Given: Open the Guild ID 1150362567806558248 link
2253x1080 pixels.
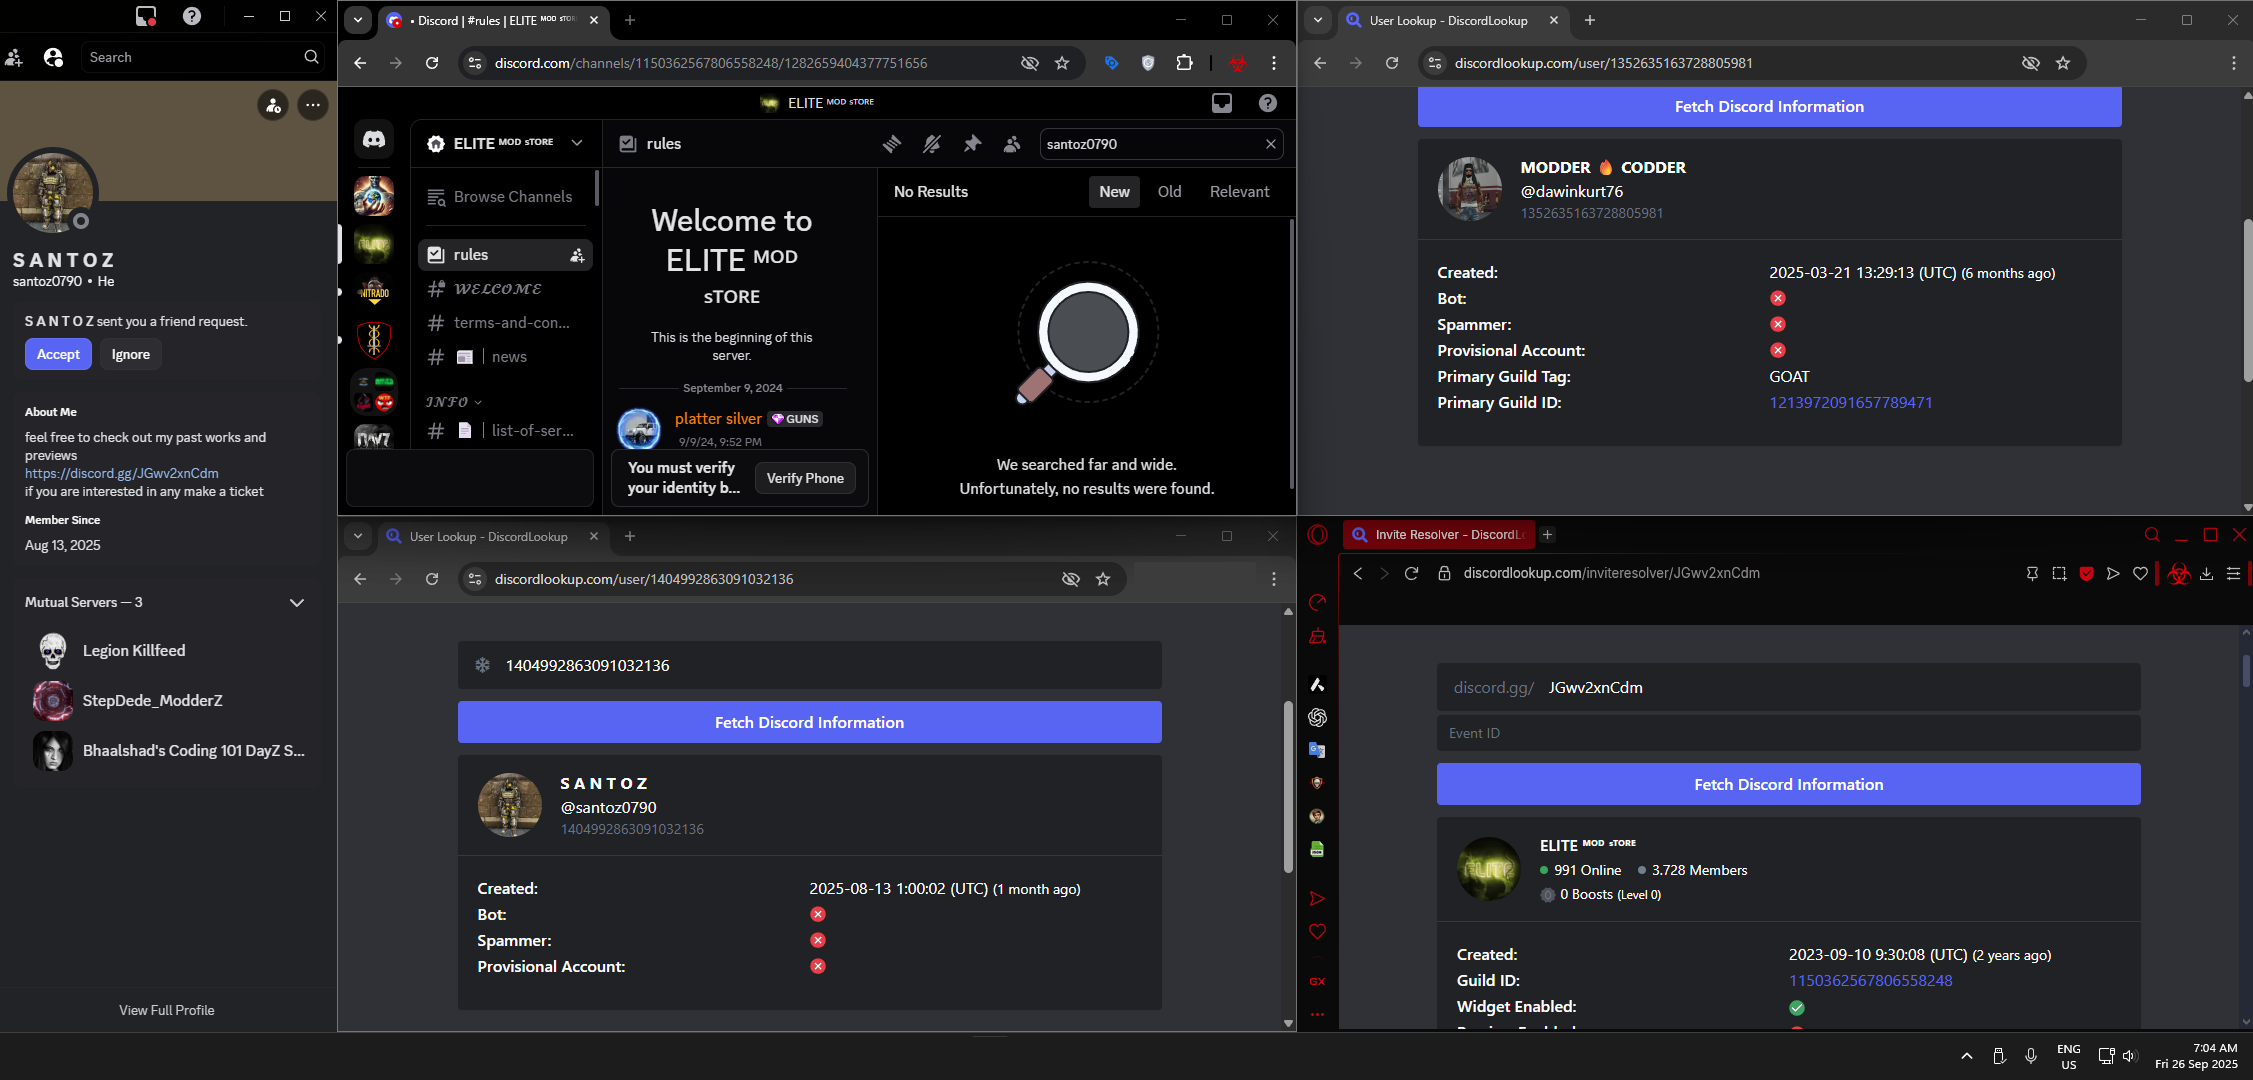Looking at the screenshot, I should tap(1870, 981).
